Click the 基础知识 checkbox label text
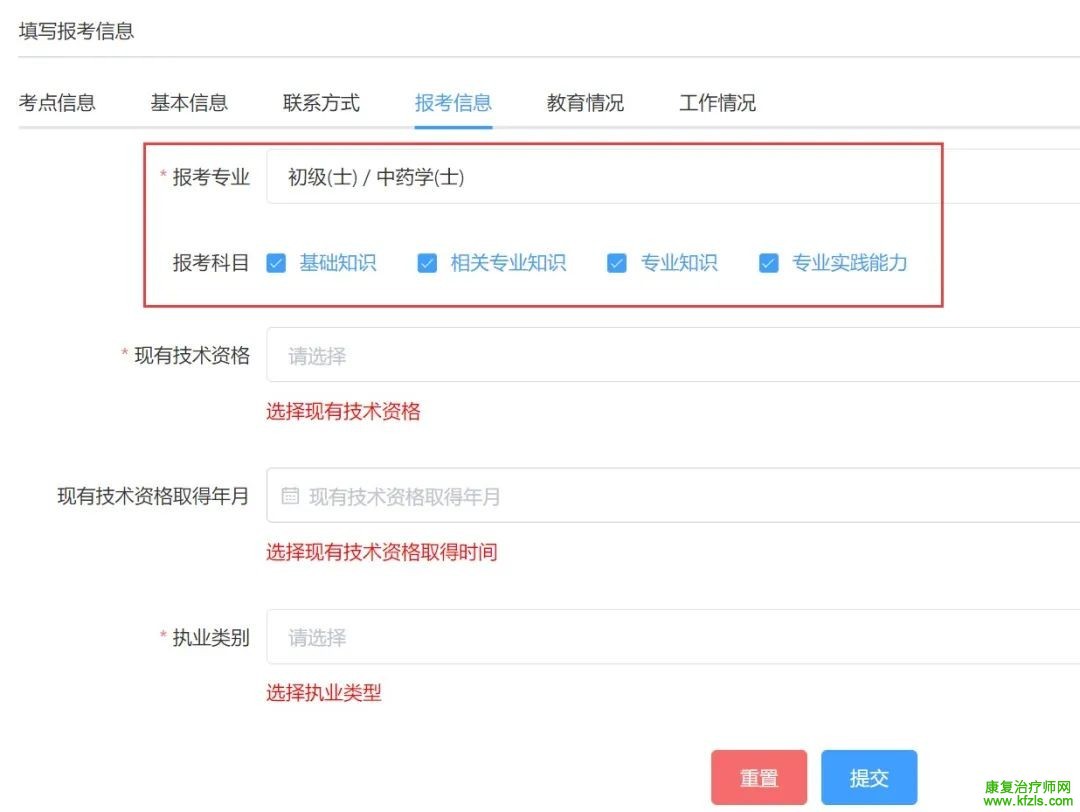This screenshot has width=1080, height=812. point(338,264)
